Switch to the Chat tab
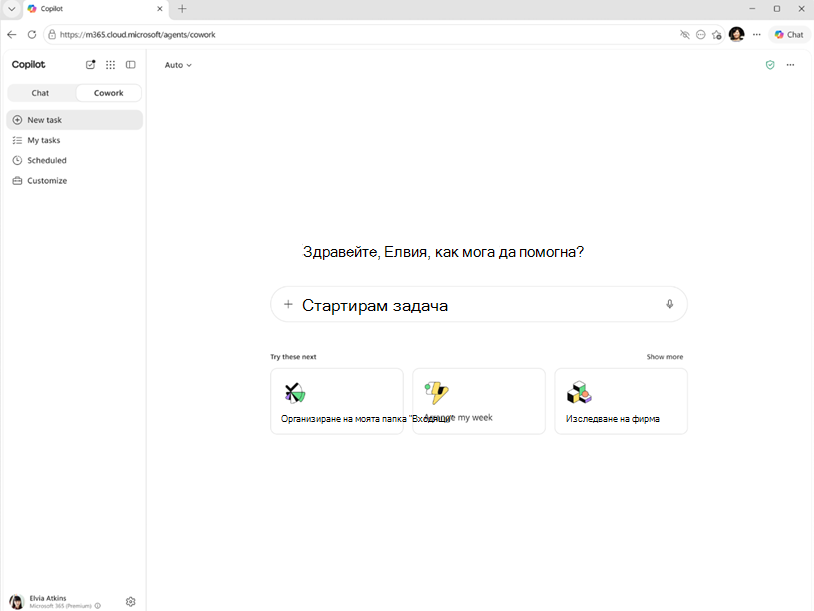Viewport: 814px width, 611px height. pyautogui.click(x=40, y=93)
